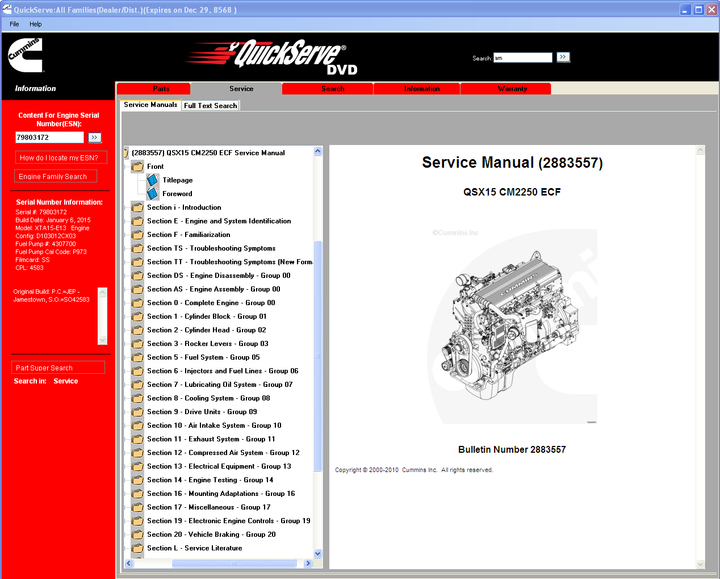Run search with top arrow button
Viewport: 720px width, 579px height.
coord(563,57)
